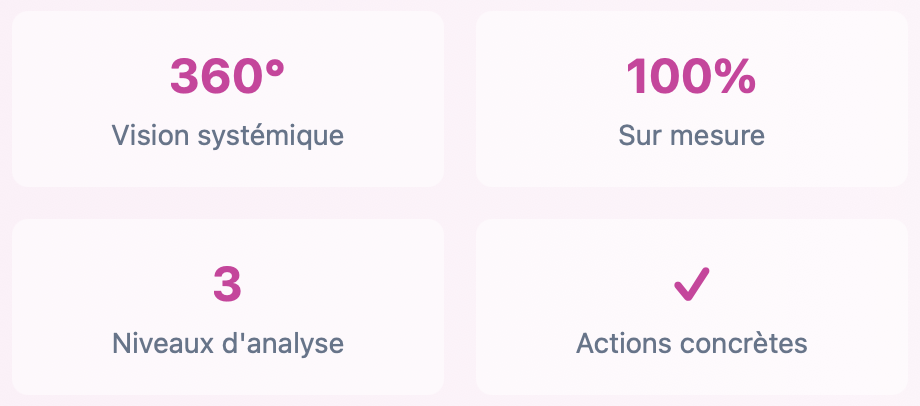
Task: Click the word "Sur"
Action: tap(641, 136)
